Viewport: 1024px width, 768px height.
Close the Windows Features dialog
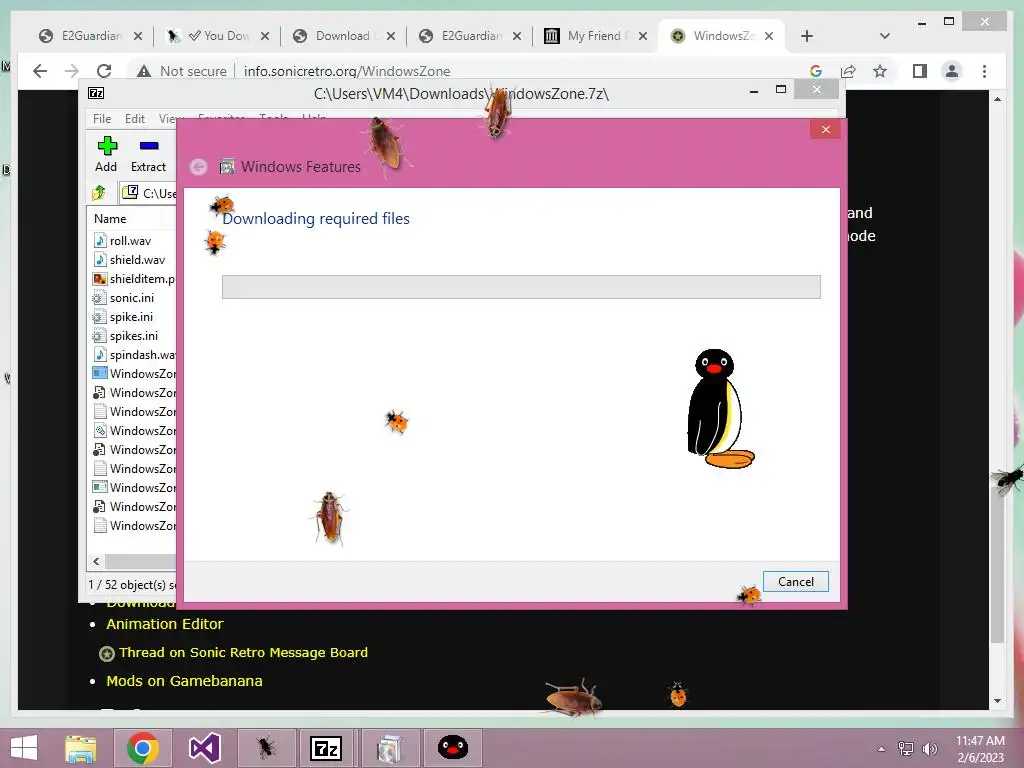tap(825, 129)
